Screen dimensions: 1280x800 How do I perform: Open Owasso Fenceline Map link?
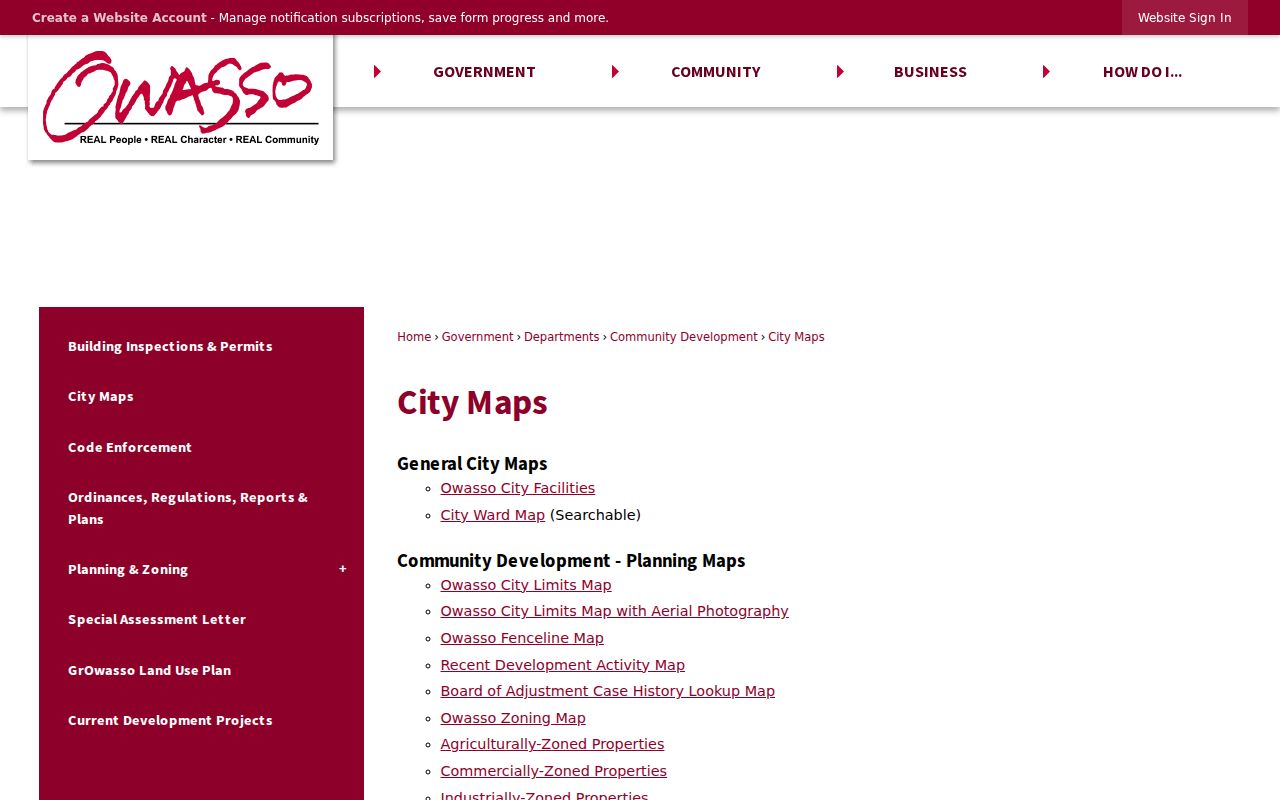pos(522,638)
